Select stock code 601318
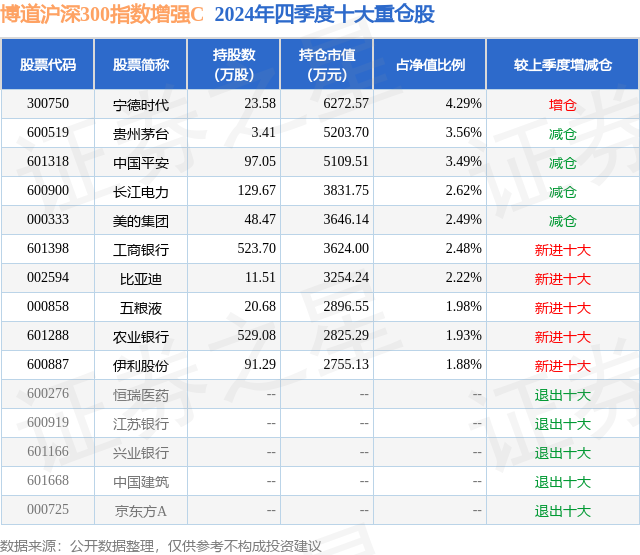This screenshot has width=640, height=555. 48,162
